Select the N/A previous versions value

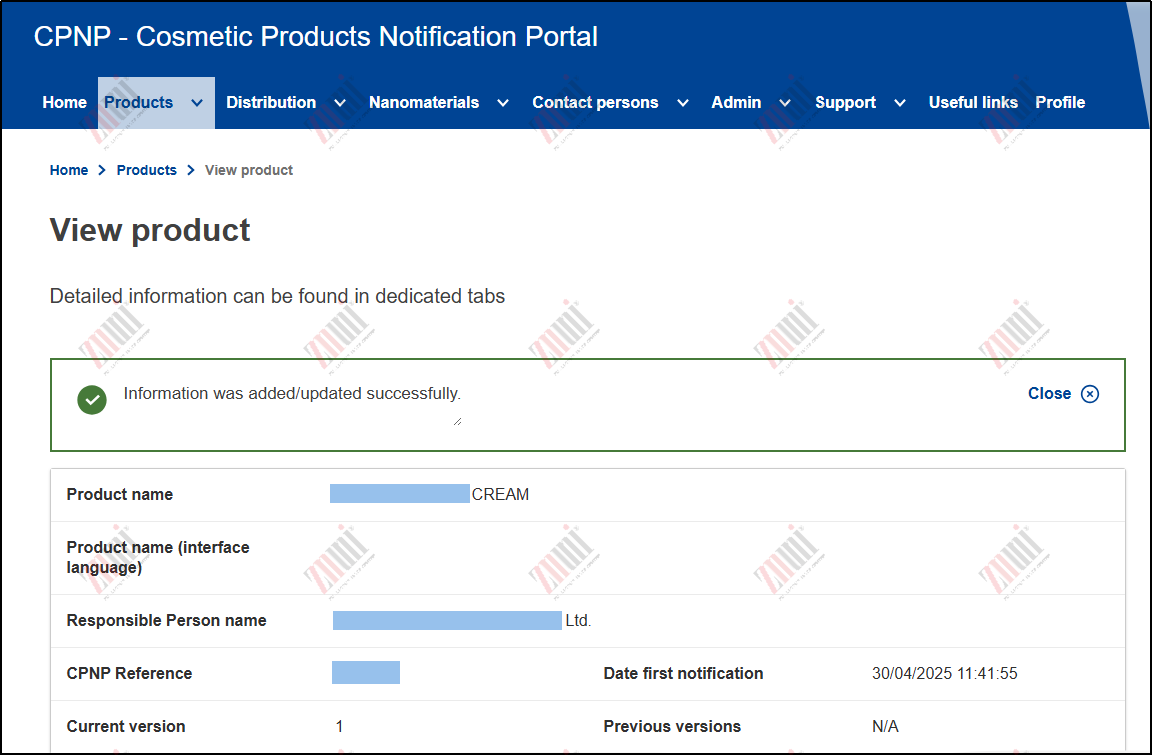(885, 726)
